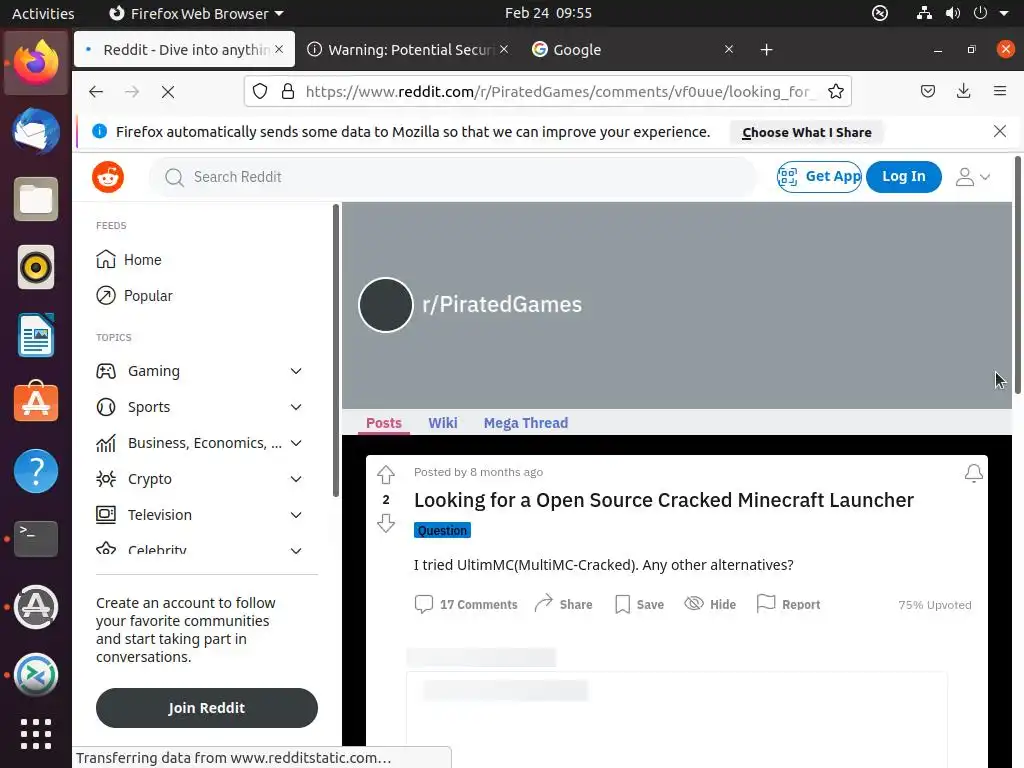Dismiss the Mozilla data notification bar
The height and width of the screenshot is (768, 1024).
tap(999, 131)
